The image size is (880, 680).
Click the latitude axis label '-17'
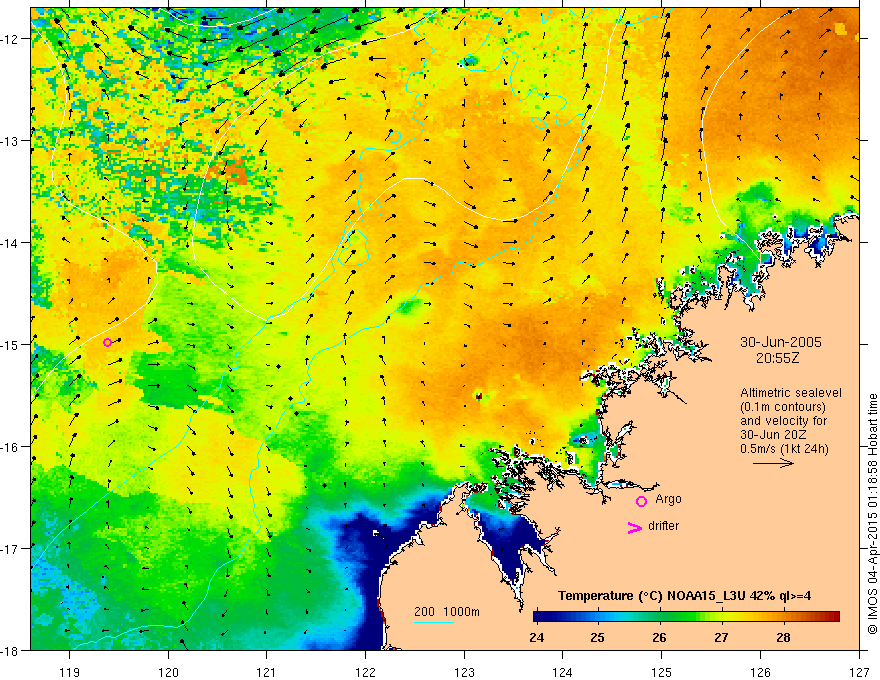coord(12,549)
